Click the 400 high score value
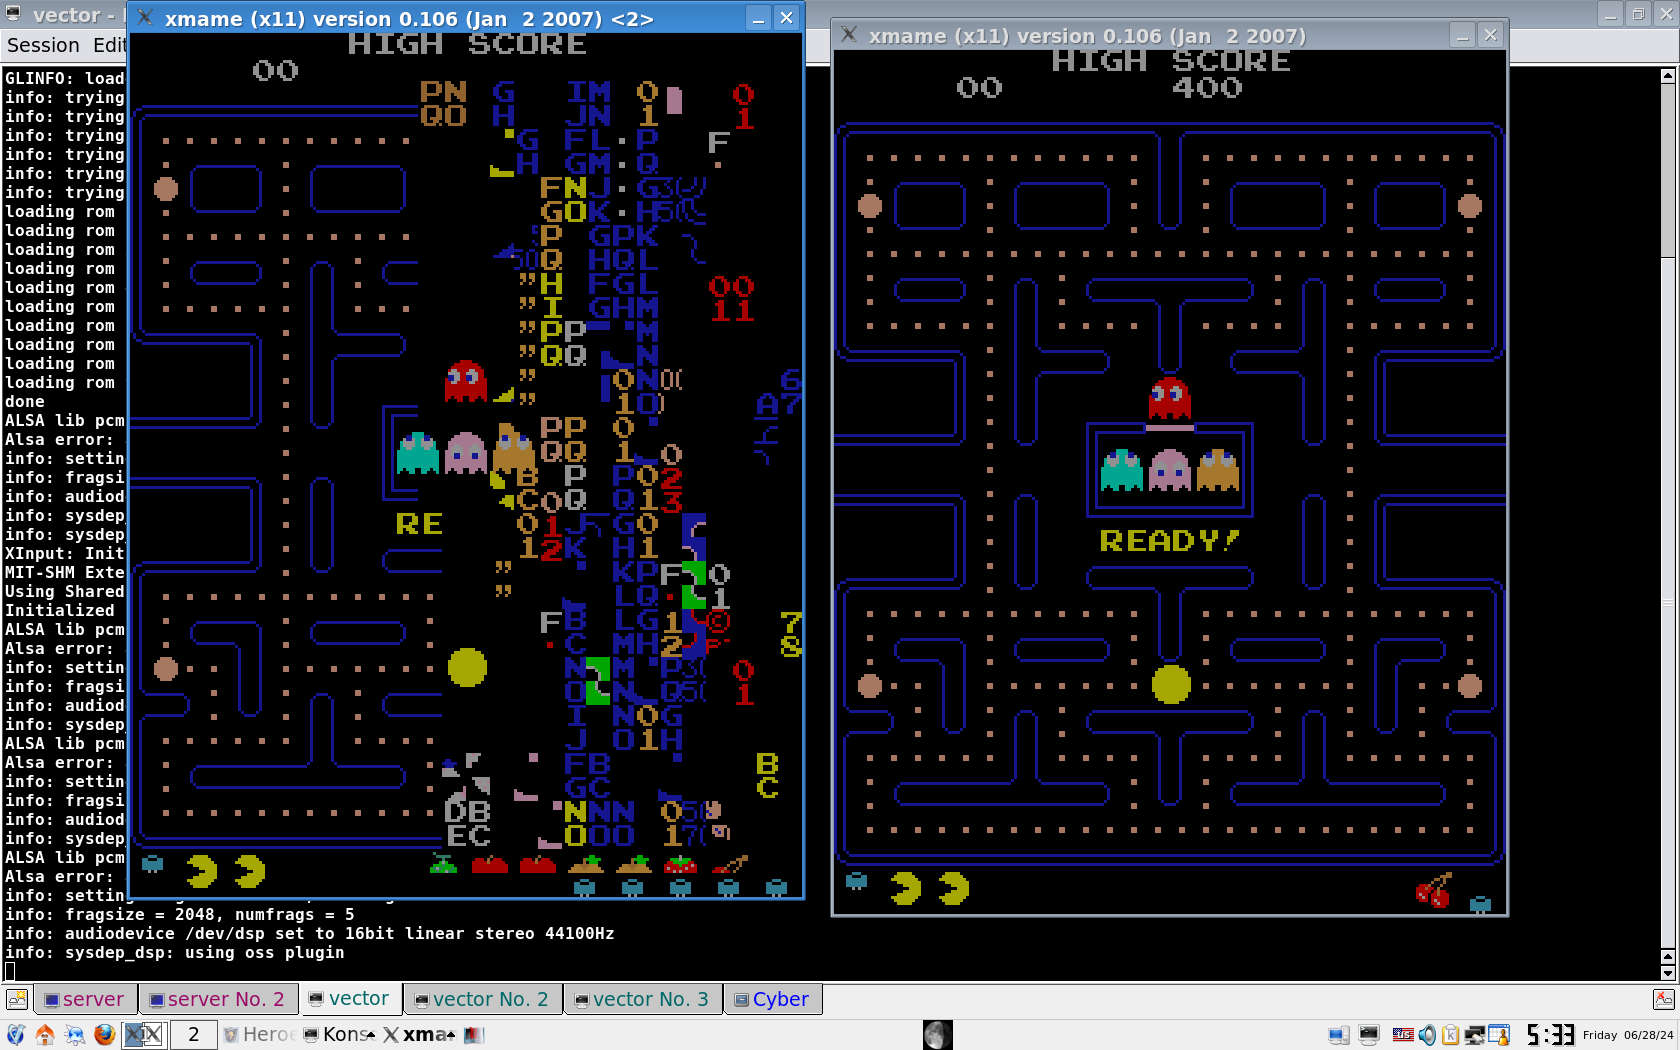The image size is (1680, 1050). click(1207, 88)
